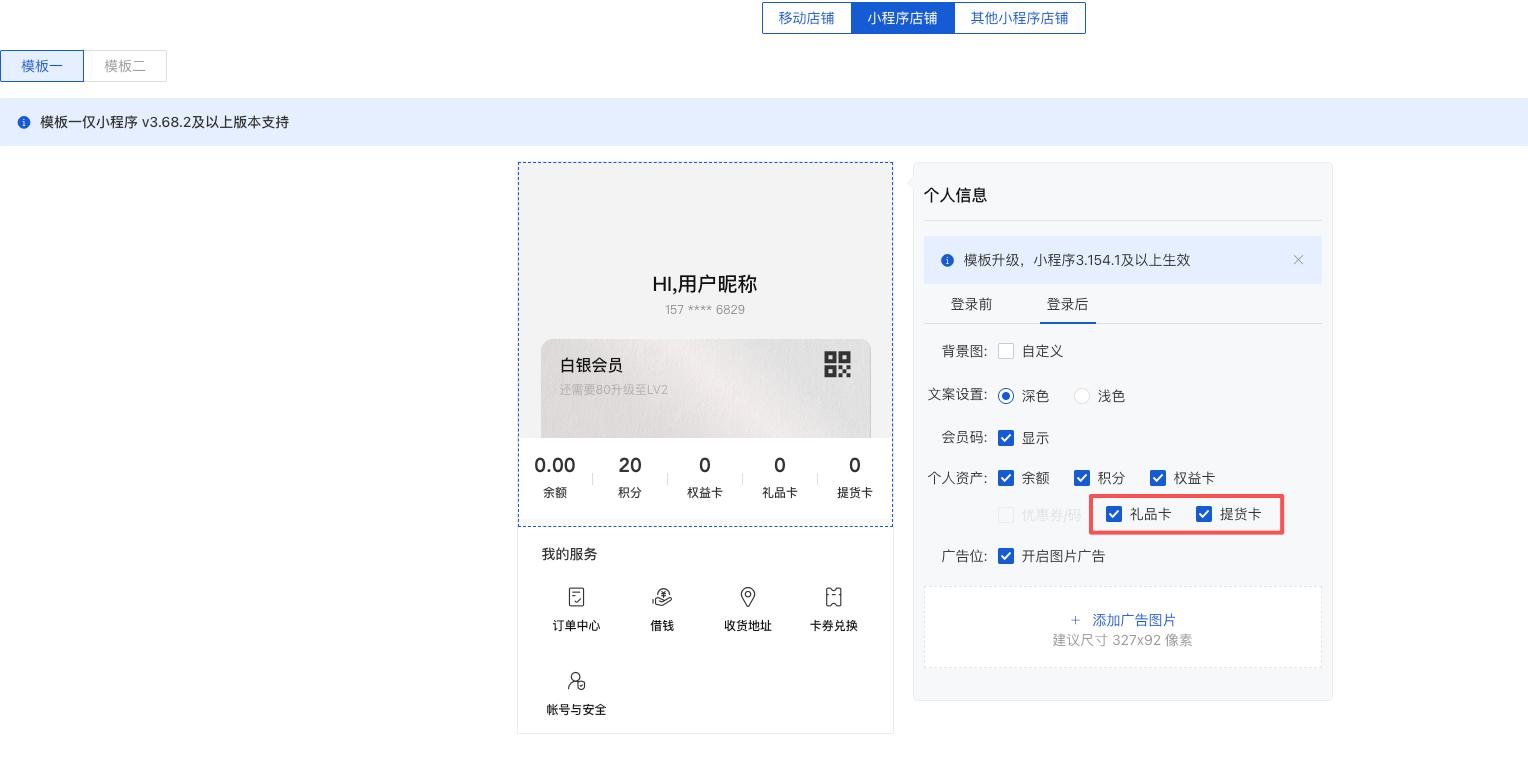This screenshot has width=1528, height=781.
Task: Select the 白银会员 member card
Action: [706, 389]
